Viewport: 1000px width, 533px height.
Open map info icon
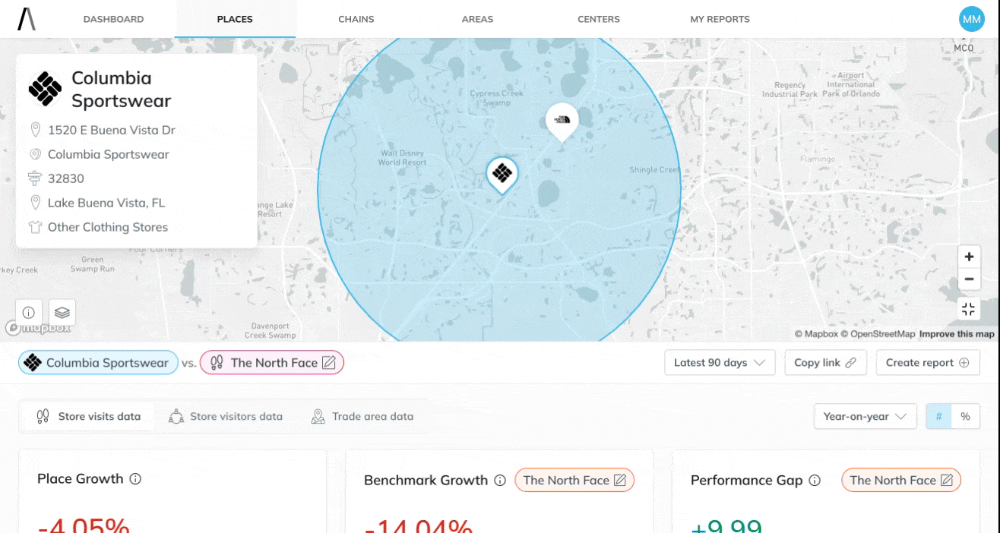(29, 312)
